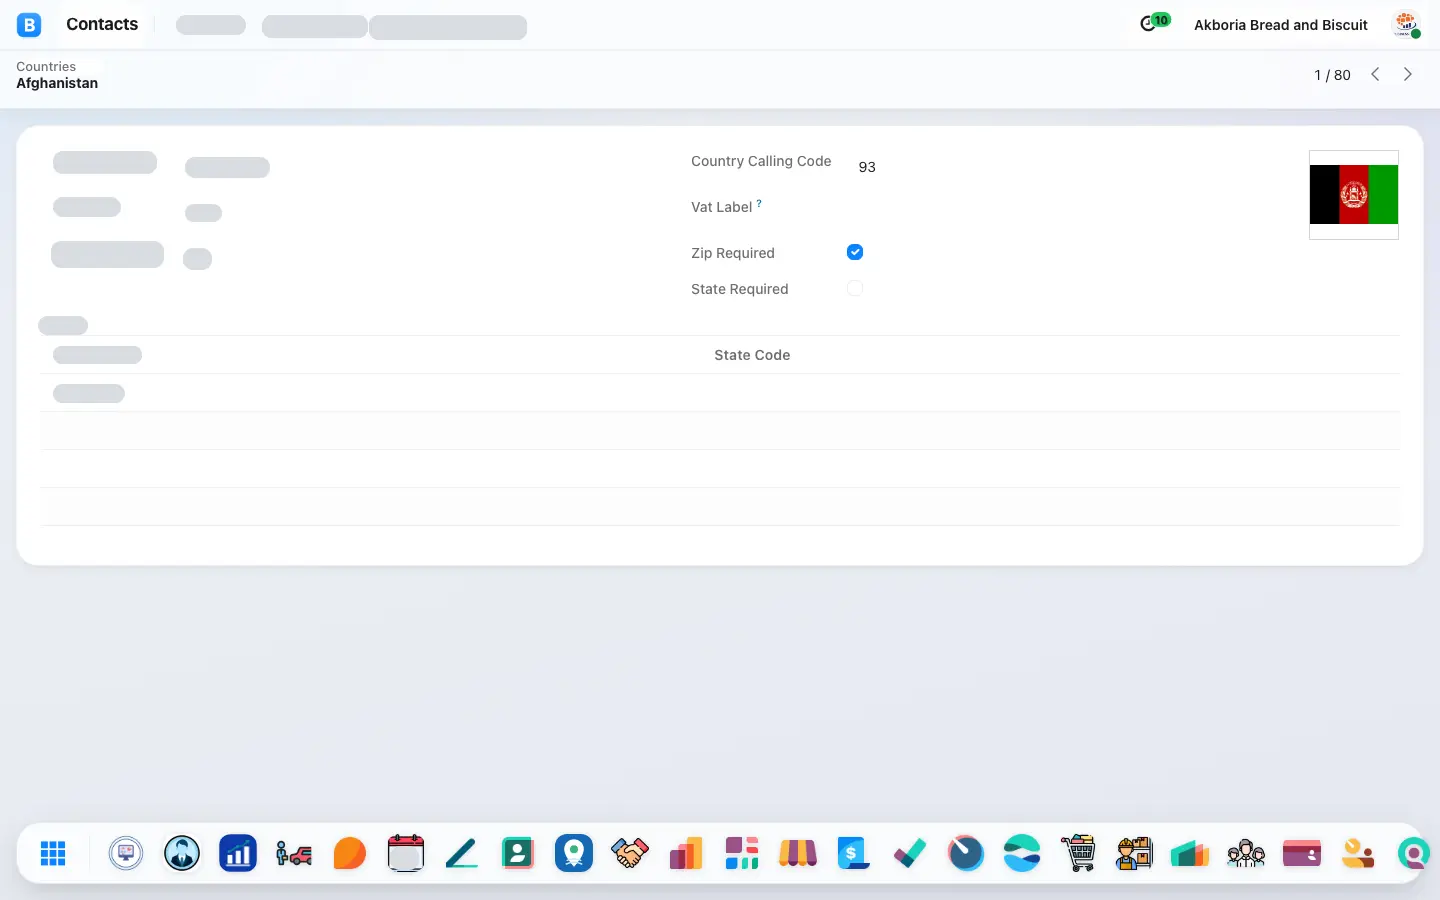Open the maroon ID card app

tap(1302, 853)
